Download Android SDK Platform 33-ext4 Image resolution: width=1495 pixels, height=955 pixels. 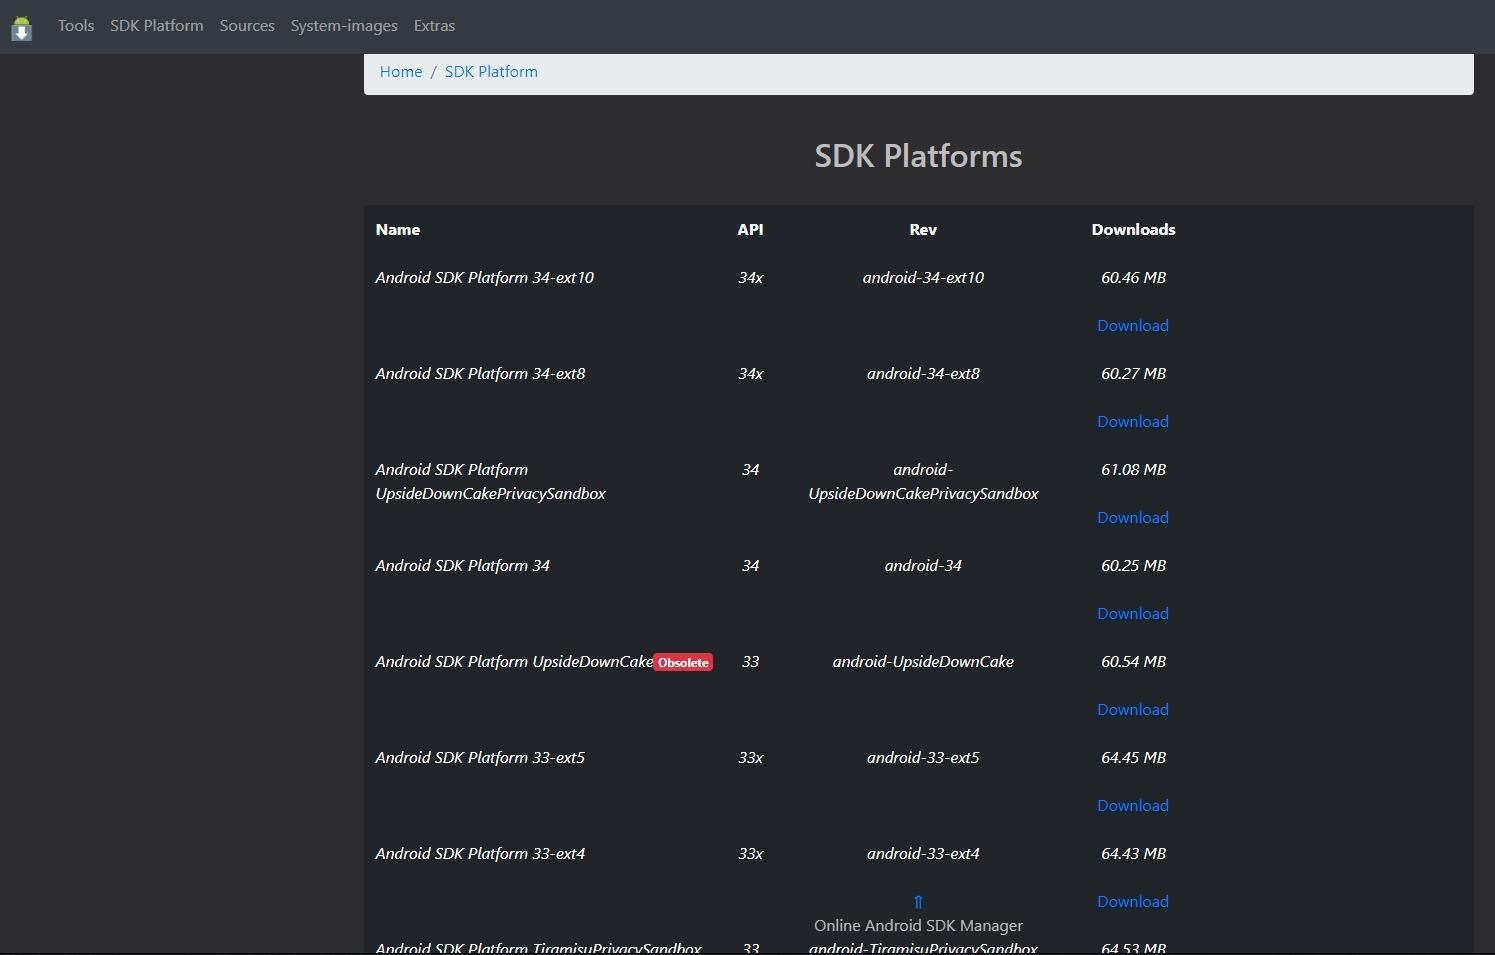1133,902
